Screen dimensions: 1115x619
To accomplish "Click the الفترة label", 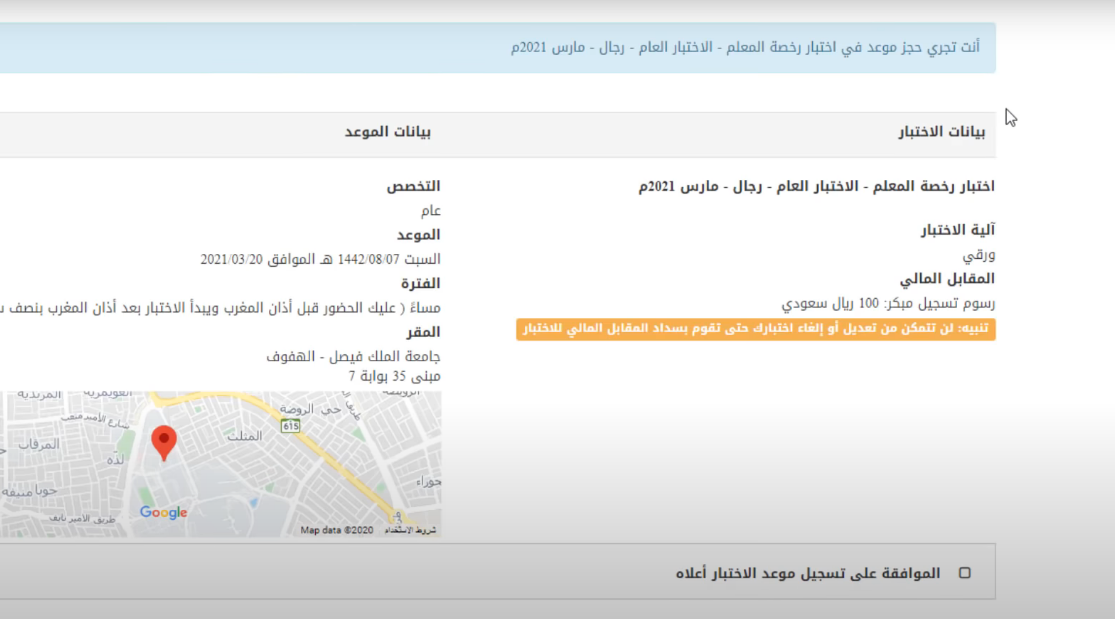I will [x=420, y=283].
